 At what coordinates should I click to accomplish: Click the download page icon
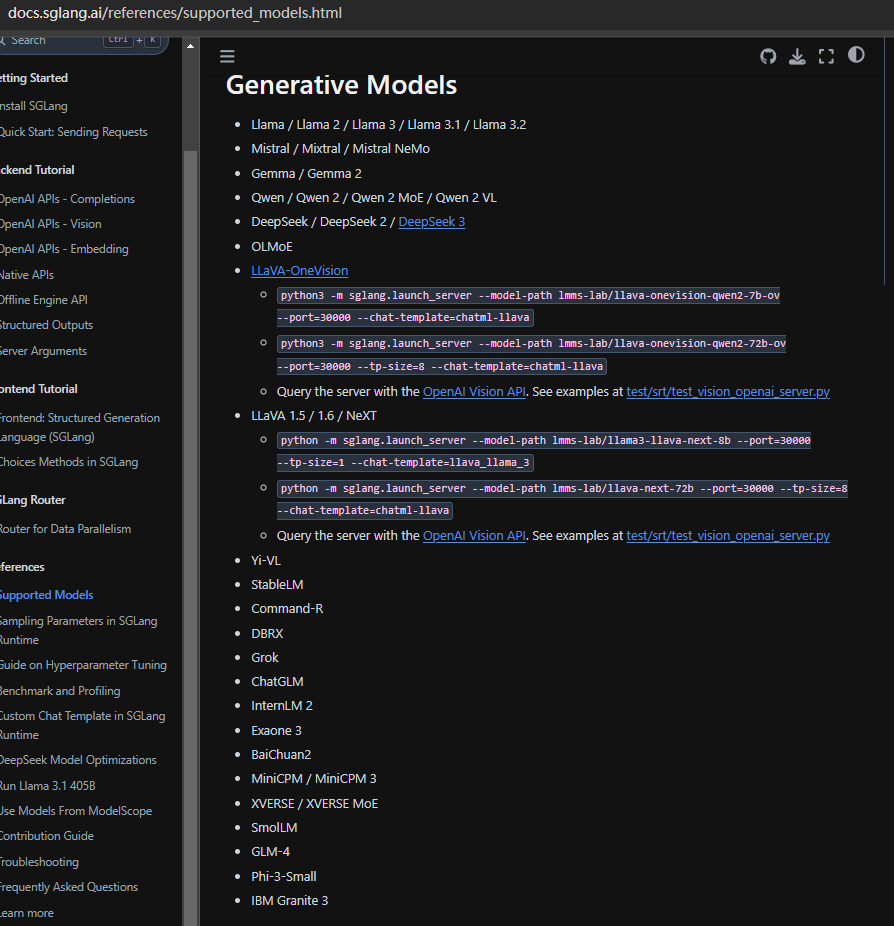click(797, 56)
